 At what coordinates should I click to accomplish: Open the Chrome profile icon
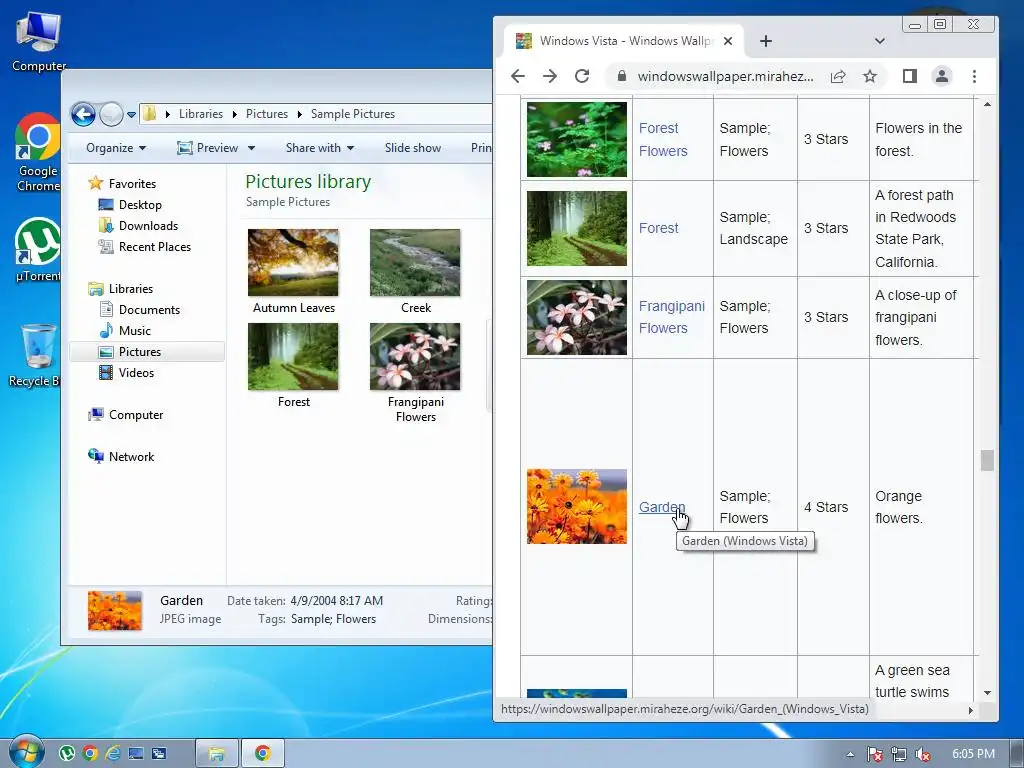942,76
